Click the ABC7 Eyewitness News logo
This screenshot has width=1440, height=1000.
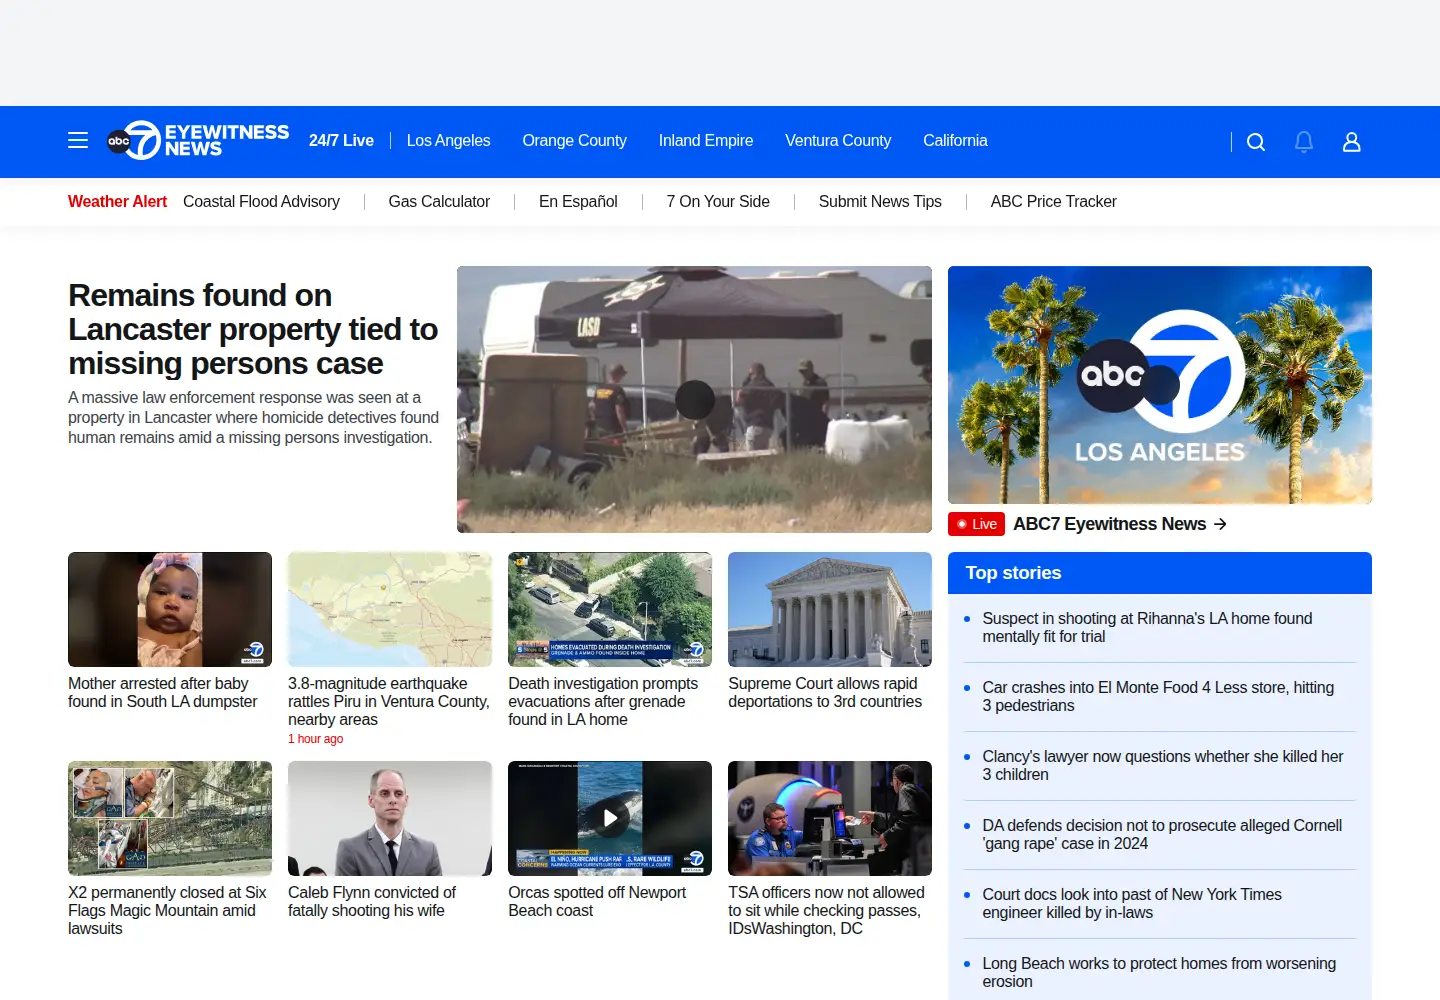tap(198, 141)
